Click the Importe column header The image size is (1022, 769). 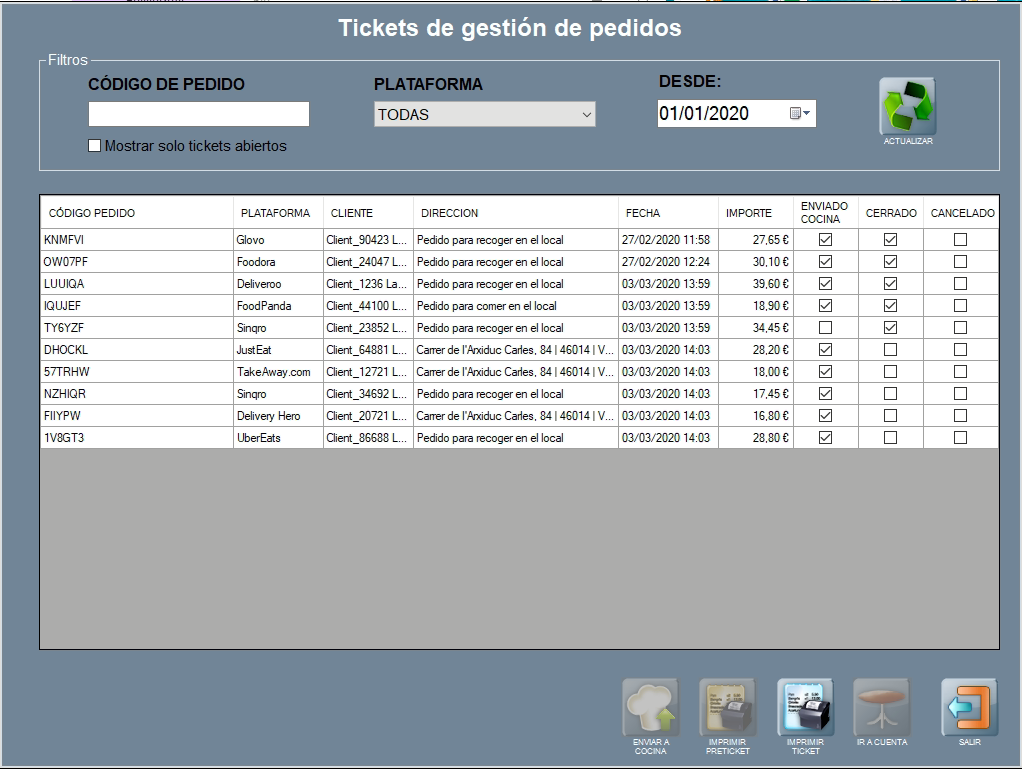749,213
